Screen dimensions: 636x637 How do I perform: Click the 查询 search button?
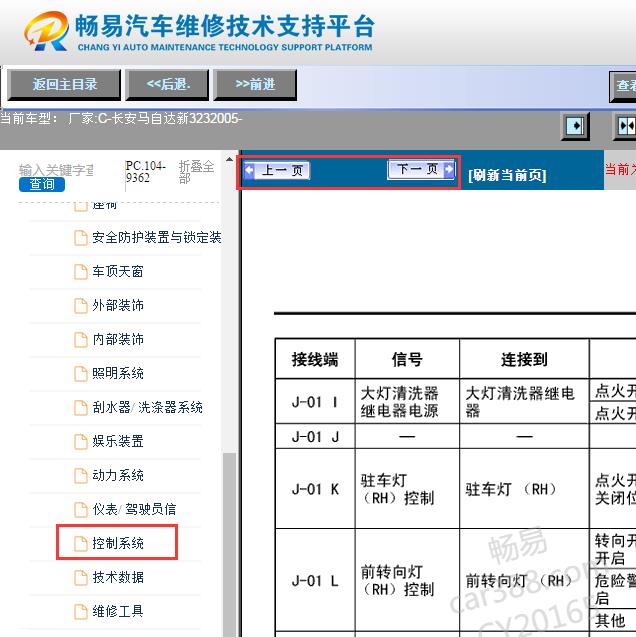point(42,184)
